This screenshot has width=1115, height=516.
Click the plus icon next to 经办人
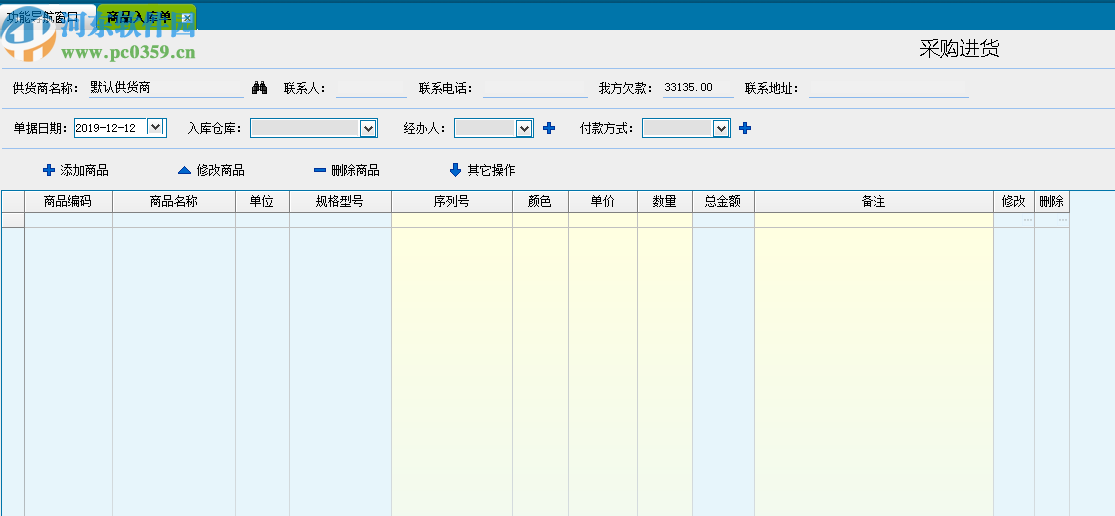click(x=549, y=128)
